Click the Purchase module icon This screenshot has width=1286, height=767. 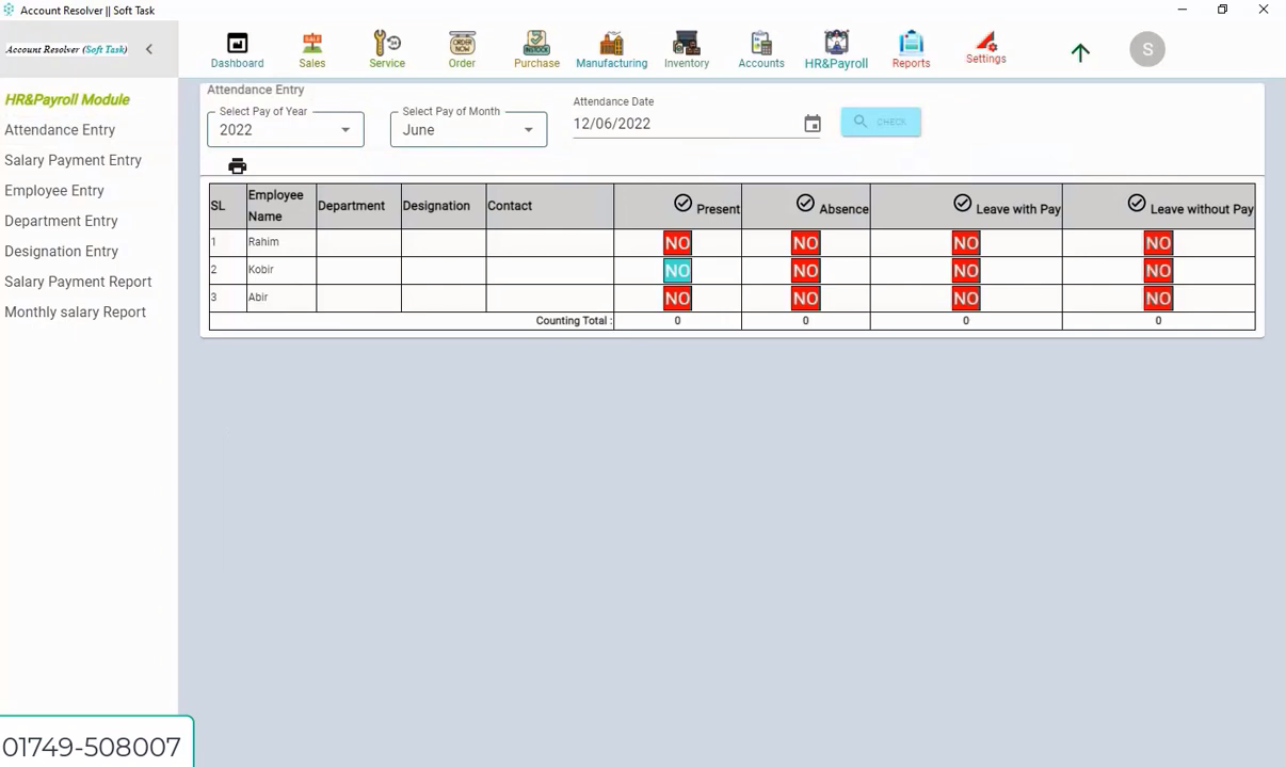coord(536,48)
